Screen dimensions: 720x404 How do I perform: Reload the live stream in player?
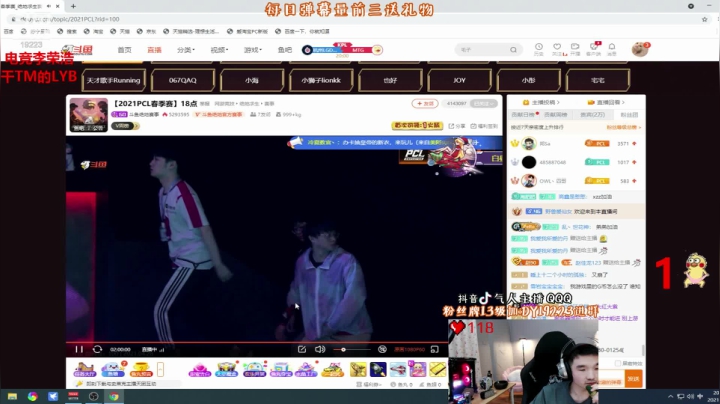(x=97, y=349)
